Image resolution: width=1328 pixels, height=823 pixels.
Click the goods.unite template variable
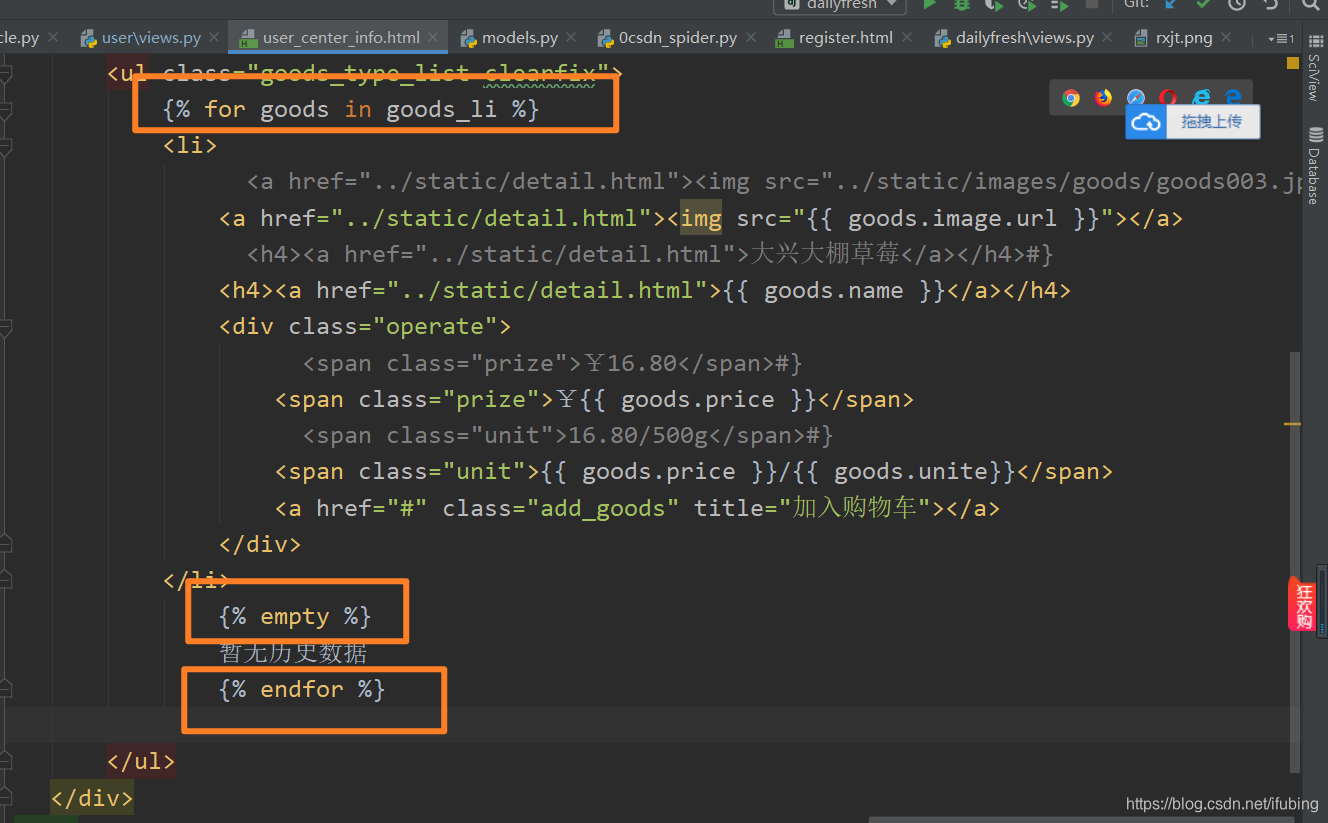coord(911,471)
